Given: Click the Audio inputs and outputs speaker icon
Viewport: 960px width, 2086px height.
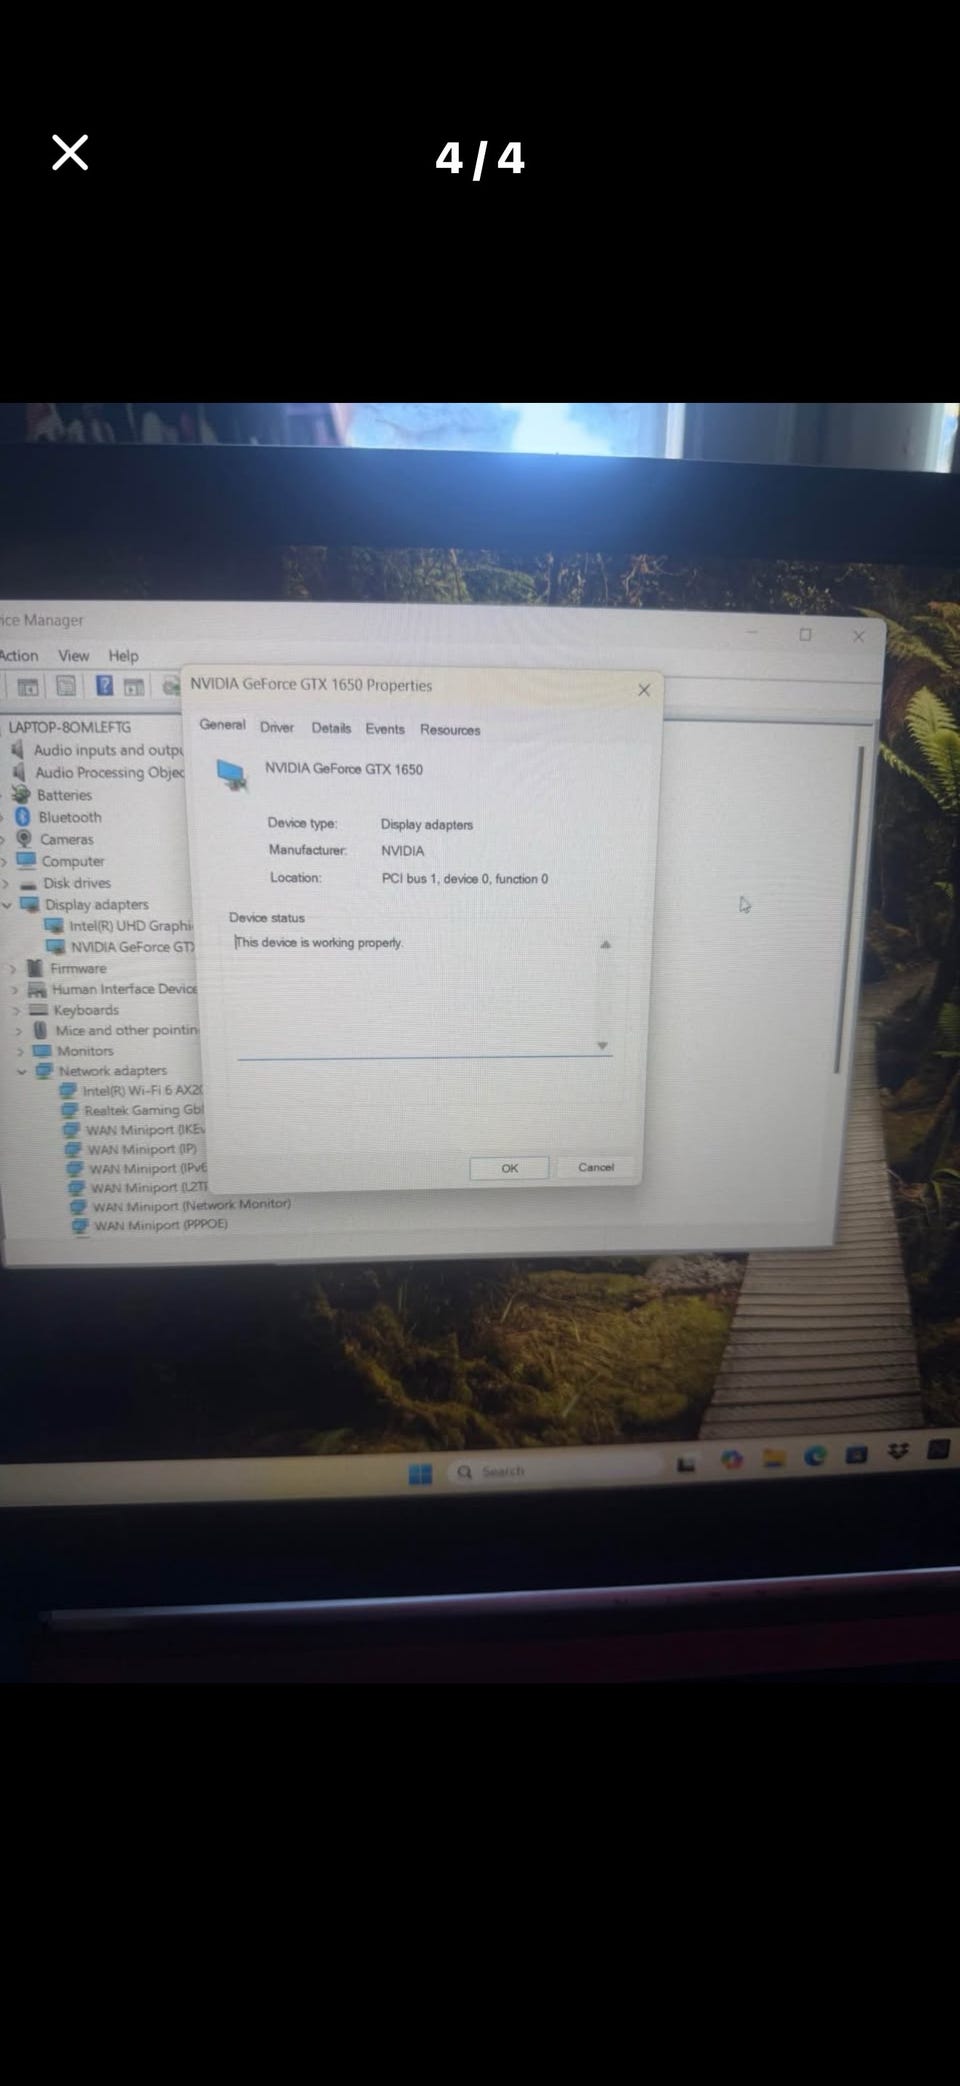Looking at the screenshot, I should click(17, 750).
